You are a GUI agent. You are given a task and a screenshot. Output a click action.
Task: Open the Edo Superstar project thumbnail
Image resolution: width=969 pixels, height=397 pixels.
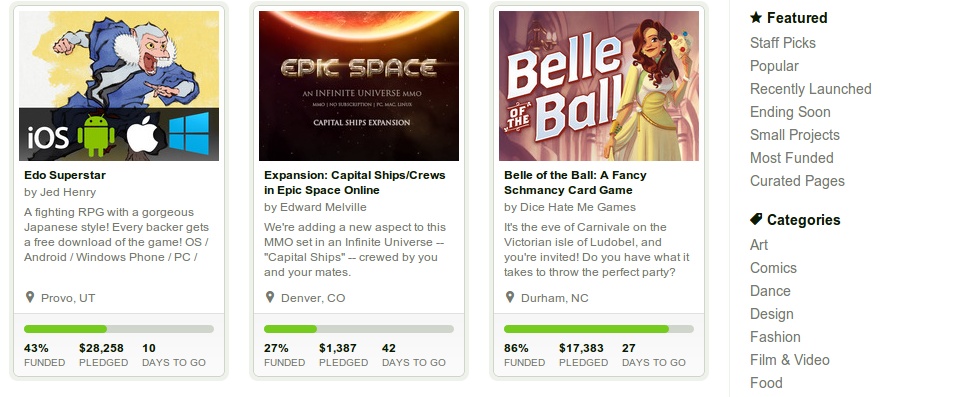coord(119,86)
